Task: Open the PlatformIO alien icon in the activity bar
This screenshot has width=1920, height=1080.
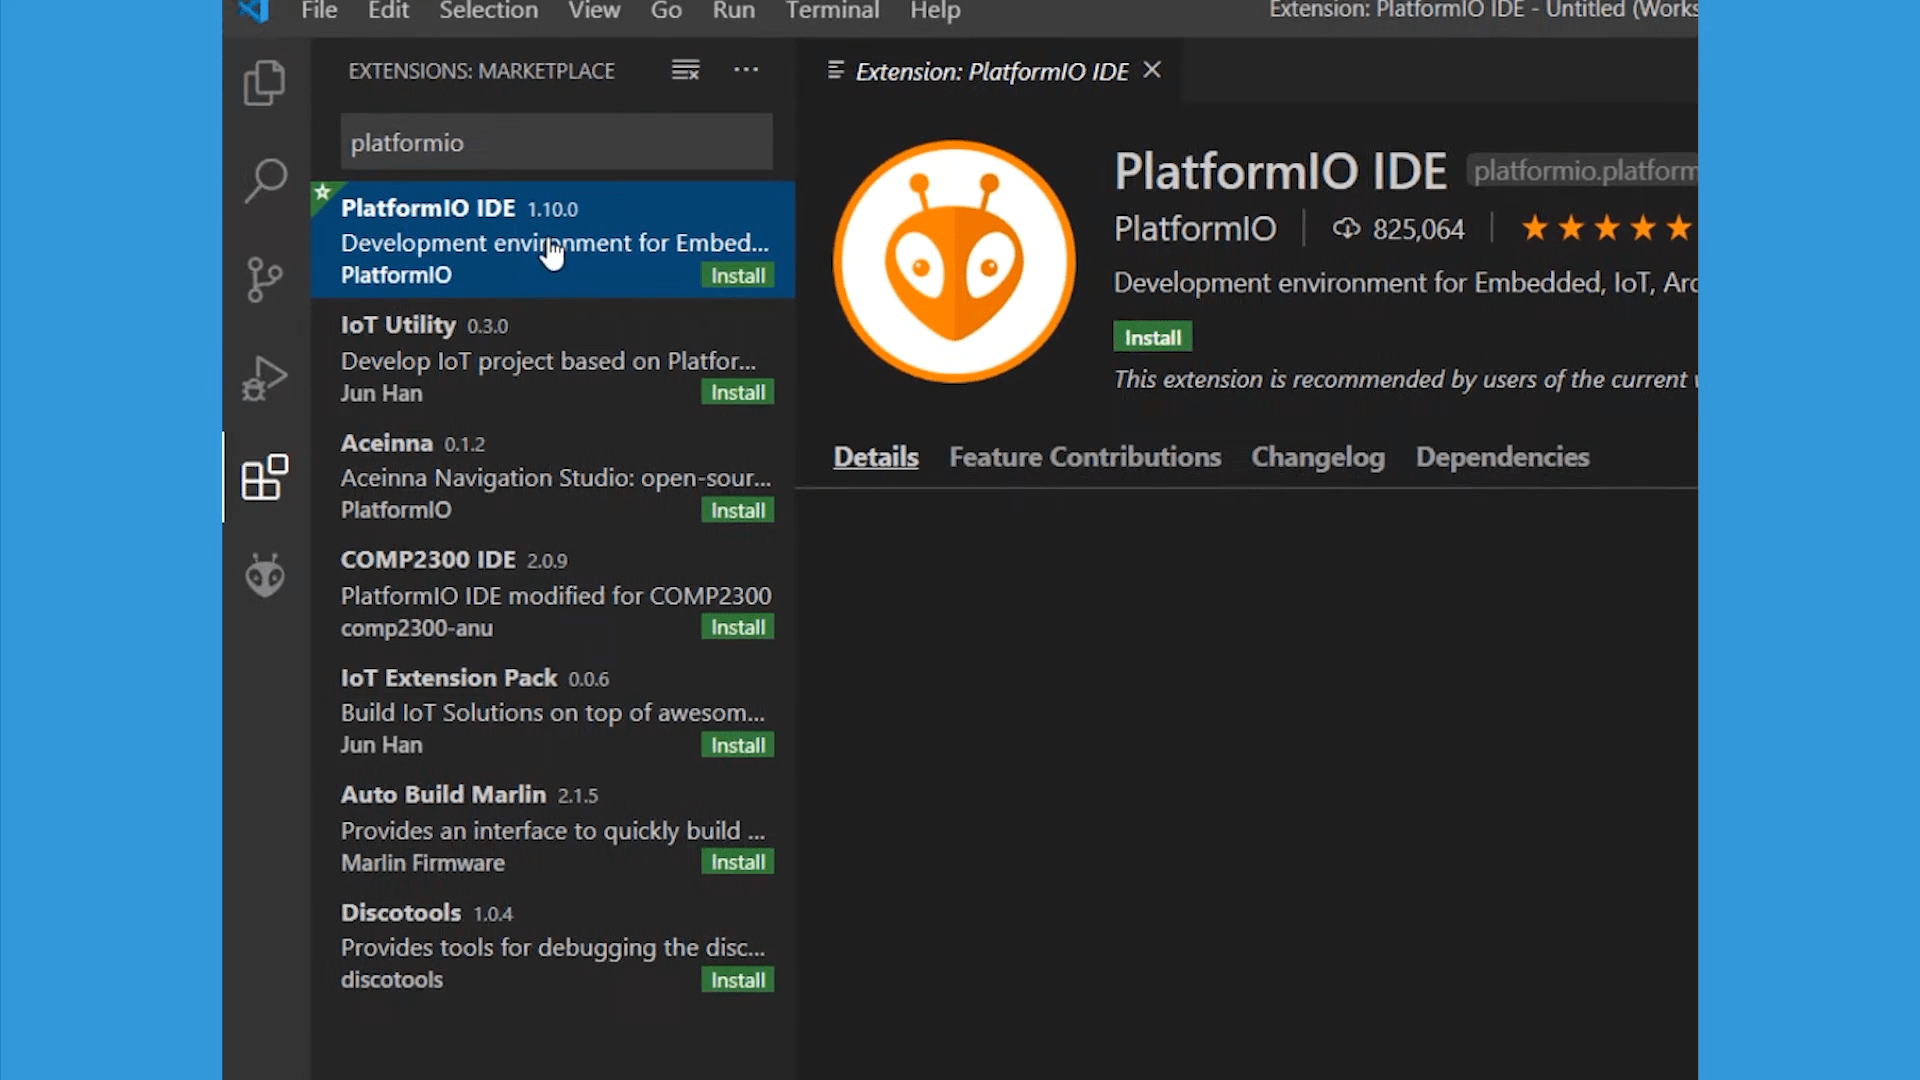Action: click(265, 575)
